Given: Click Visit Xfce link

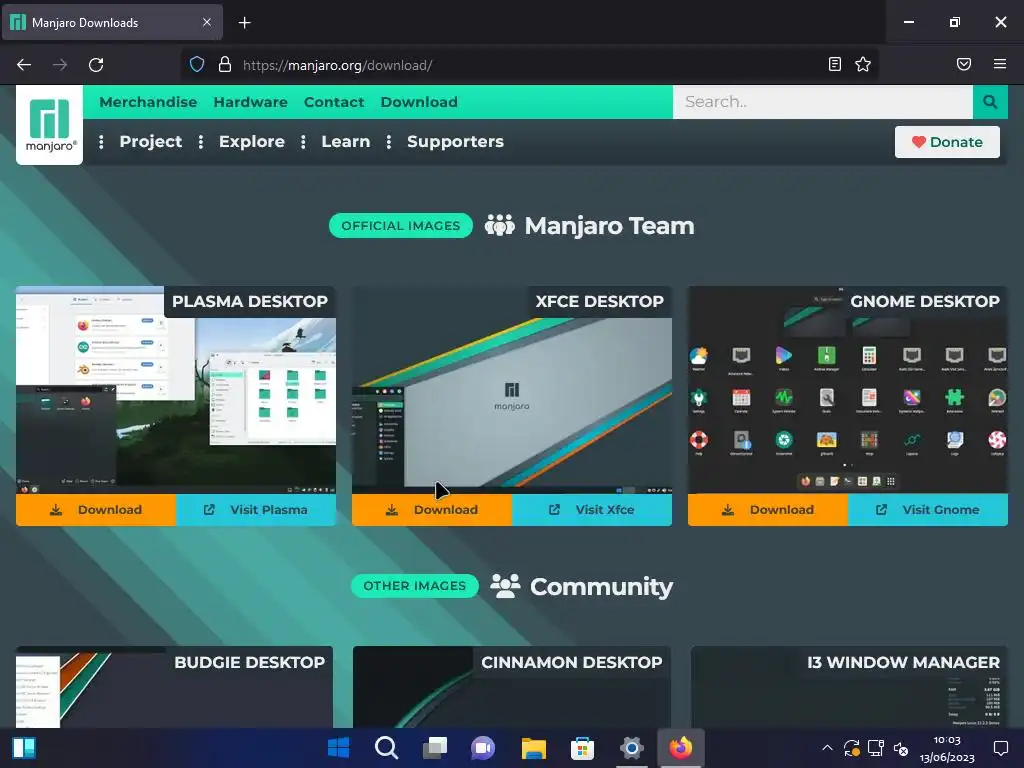Looking at the screenshot, I should click(x=592, y=510).
